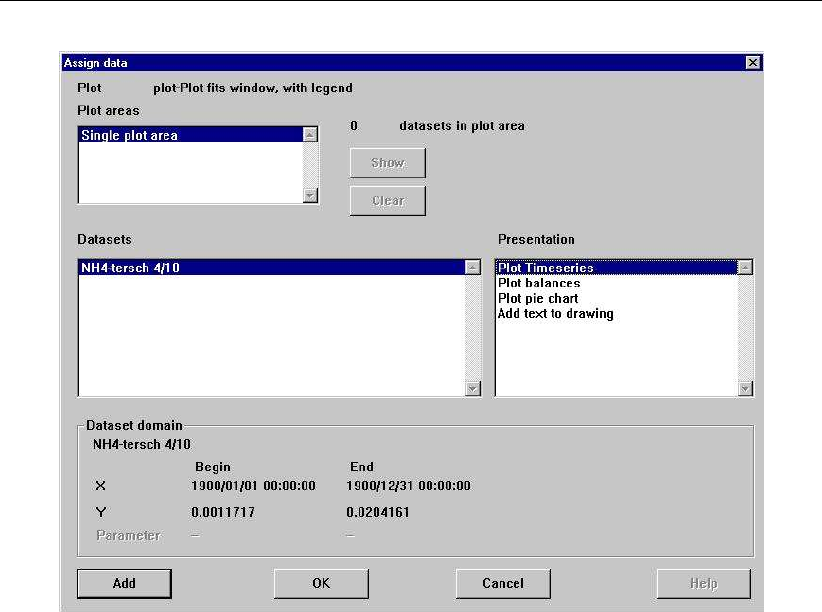Viewport: 822px width, 612px height.
Task: Select NH4-tersch 4/10 in Datasets list
Action: 272,267
